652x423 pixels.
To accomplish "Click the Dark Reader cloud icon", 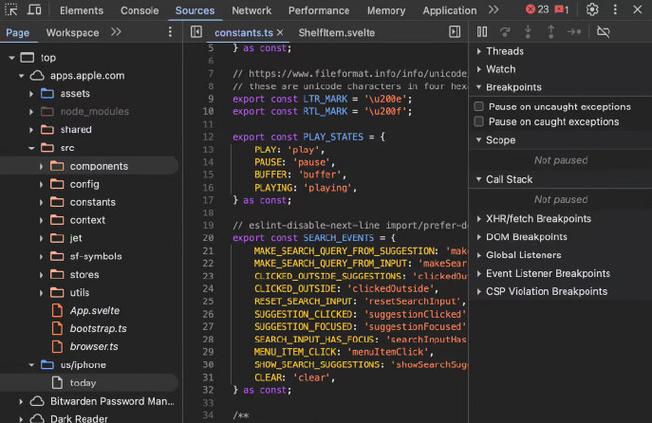I will pyautogui.click(x=37, y=418).
